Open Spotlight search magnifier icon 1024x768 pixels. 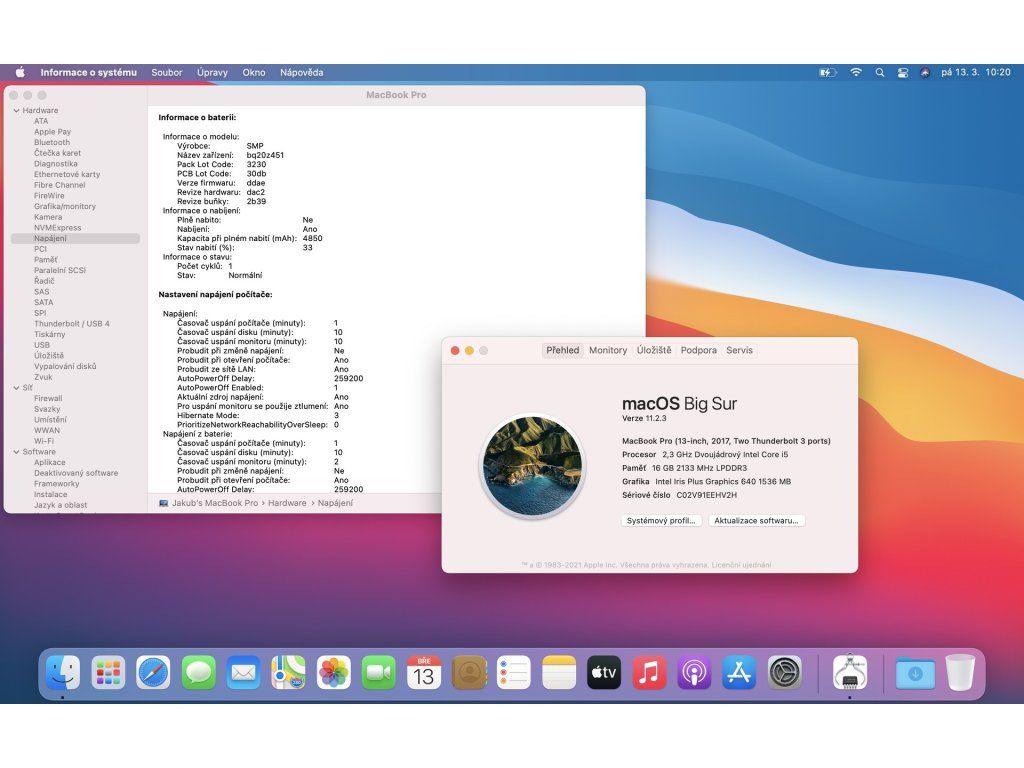pos(880,72)
